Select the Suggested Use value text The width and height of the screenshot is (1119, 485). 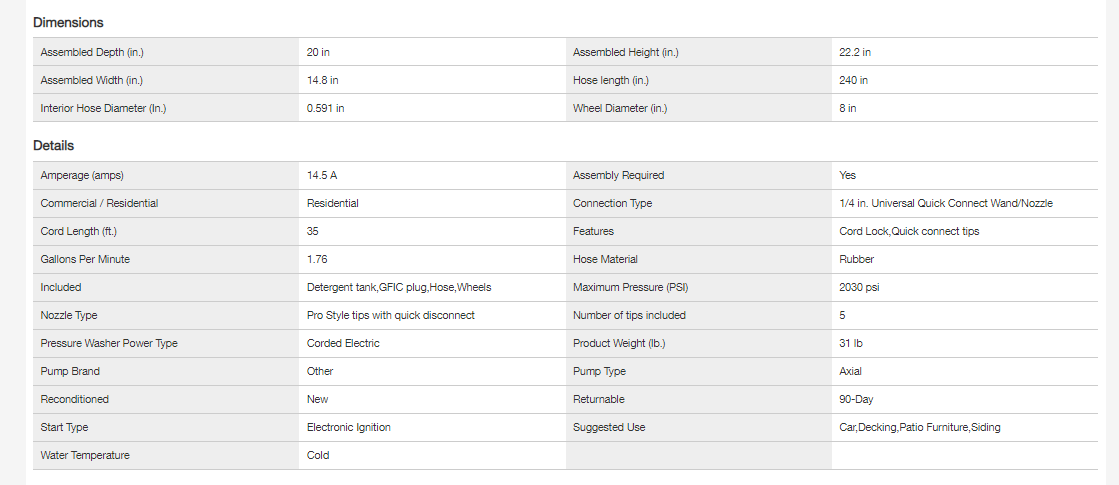point(920,427)
